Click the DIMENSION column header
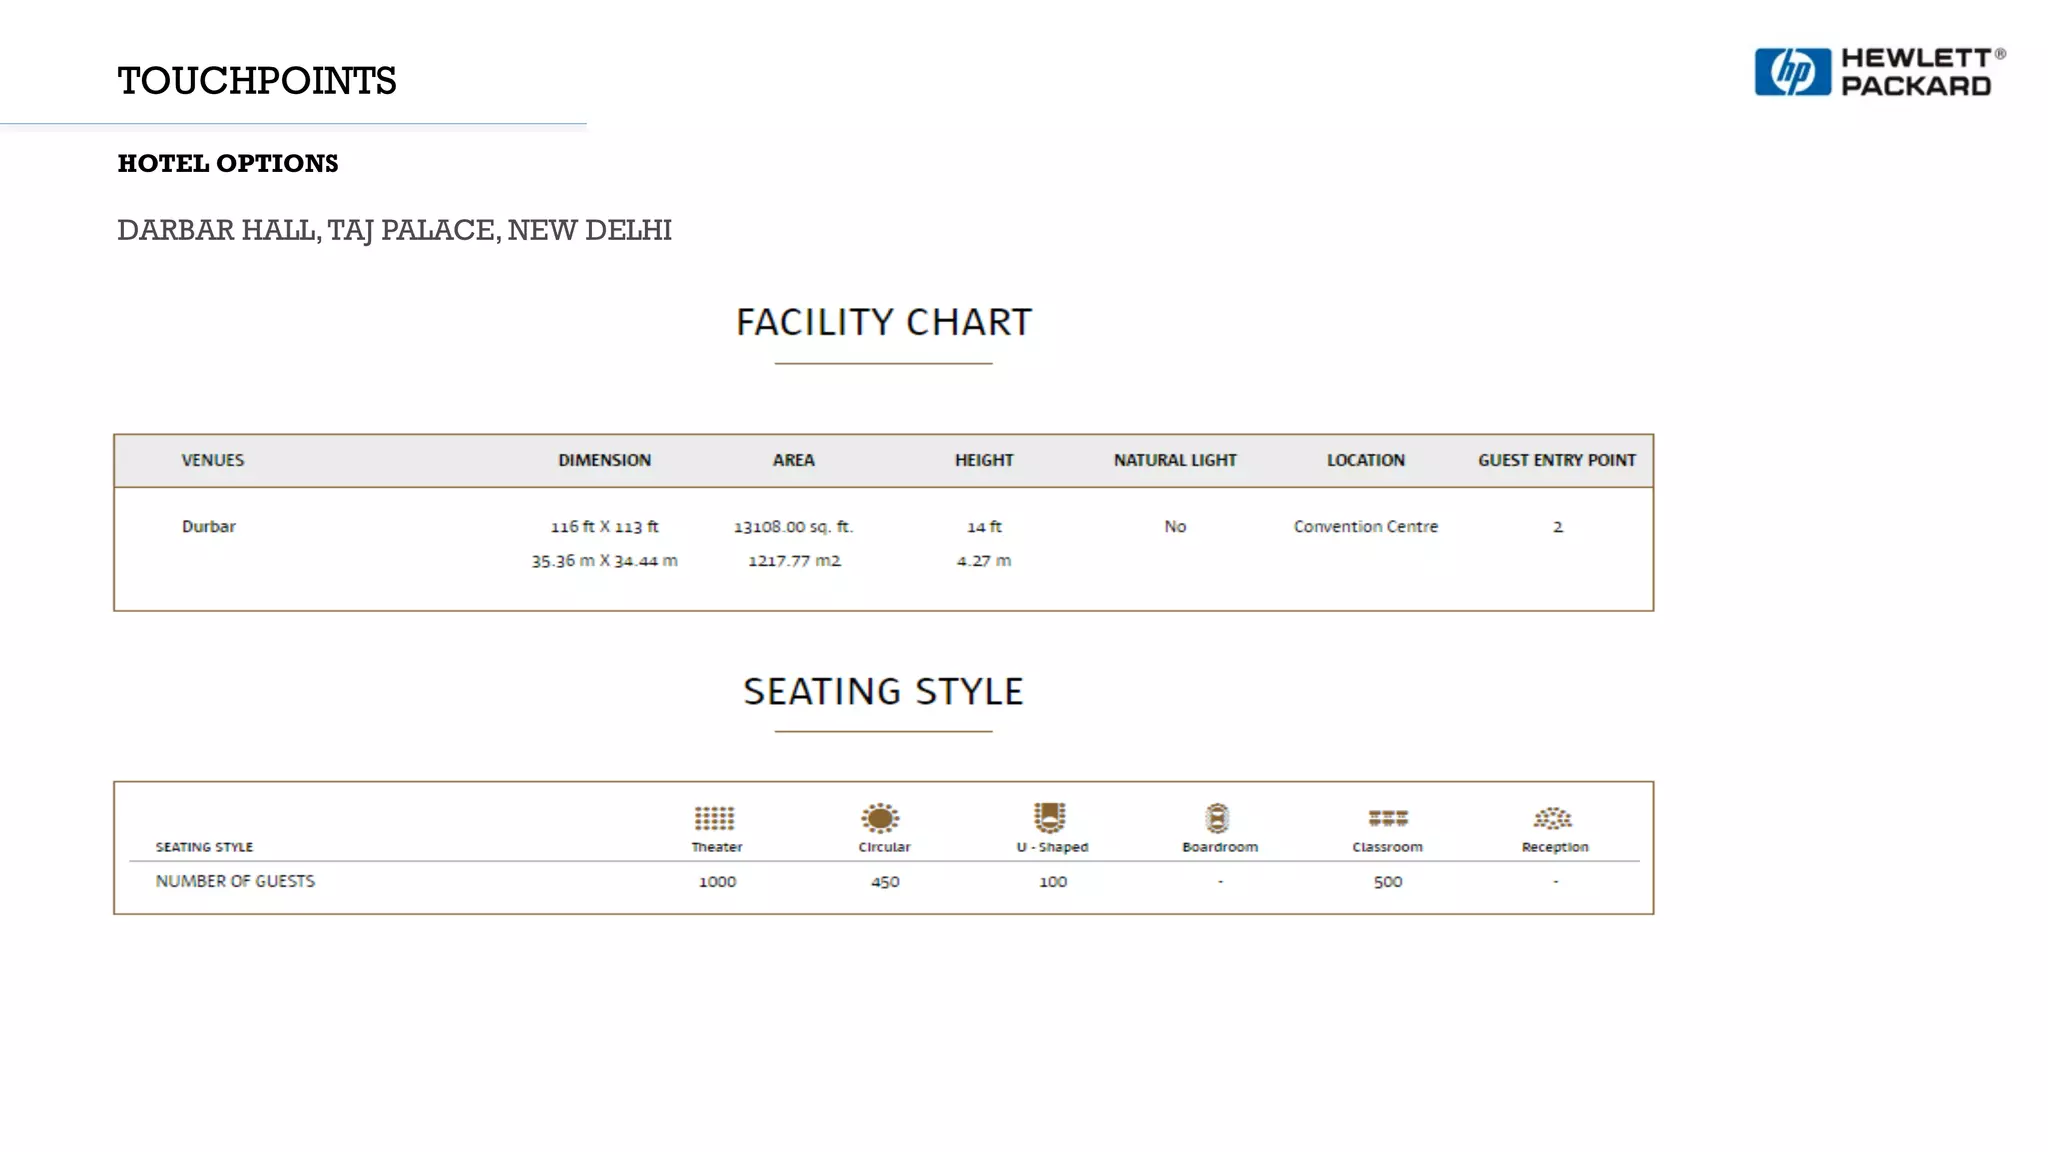 [605, 460]
